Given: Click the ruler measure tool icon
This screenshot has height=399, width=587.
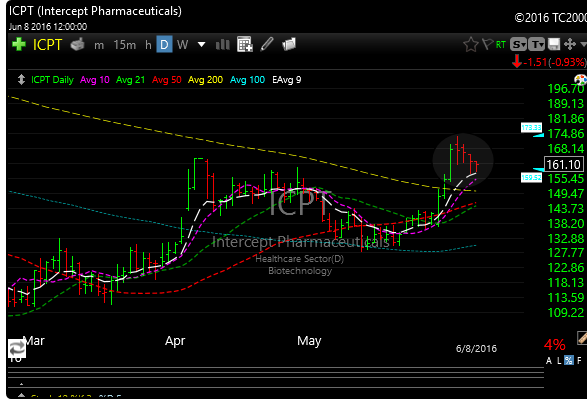Looking at the screenshot, I should click(x=582, y=338).
